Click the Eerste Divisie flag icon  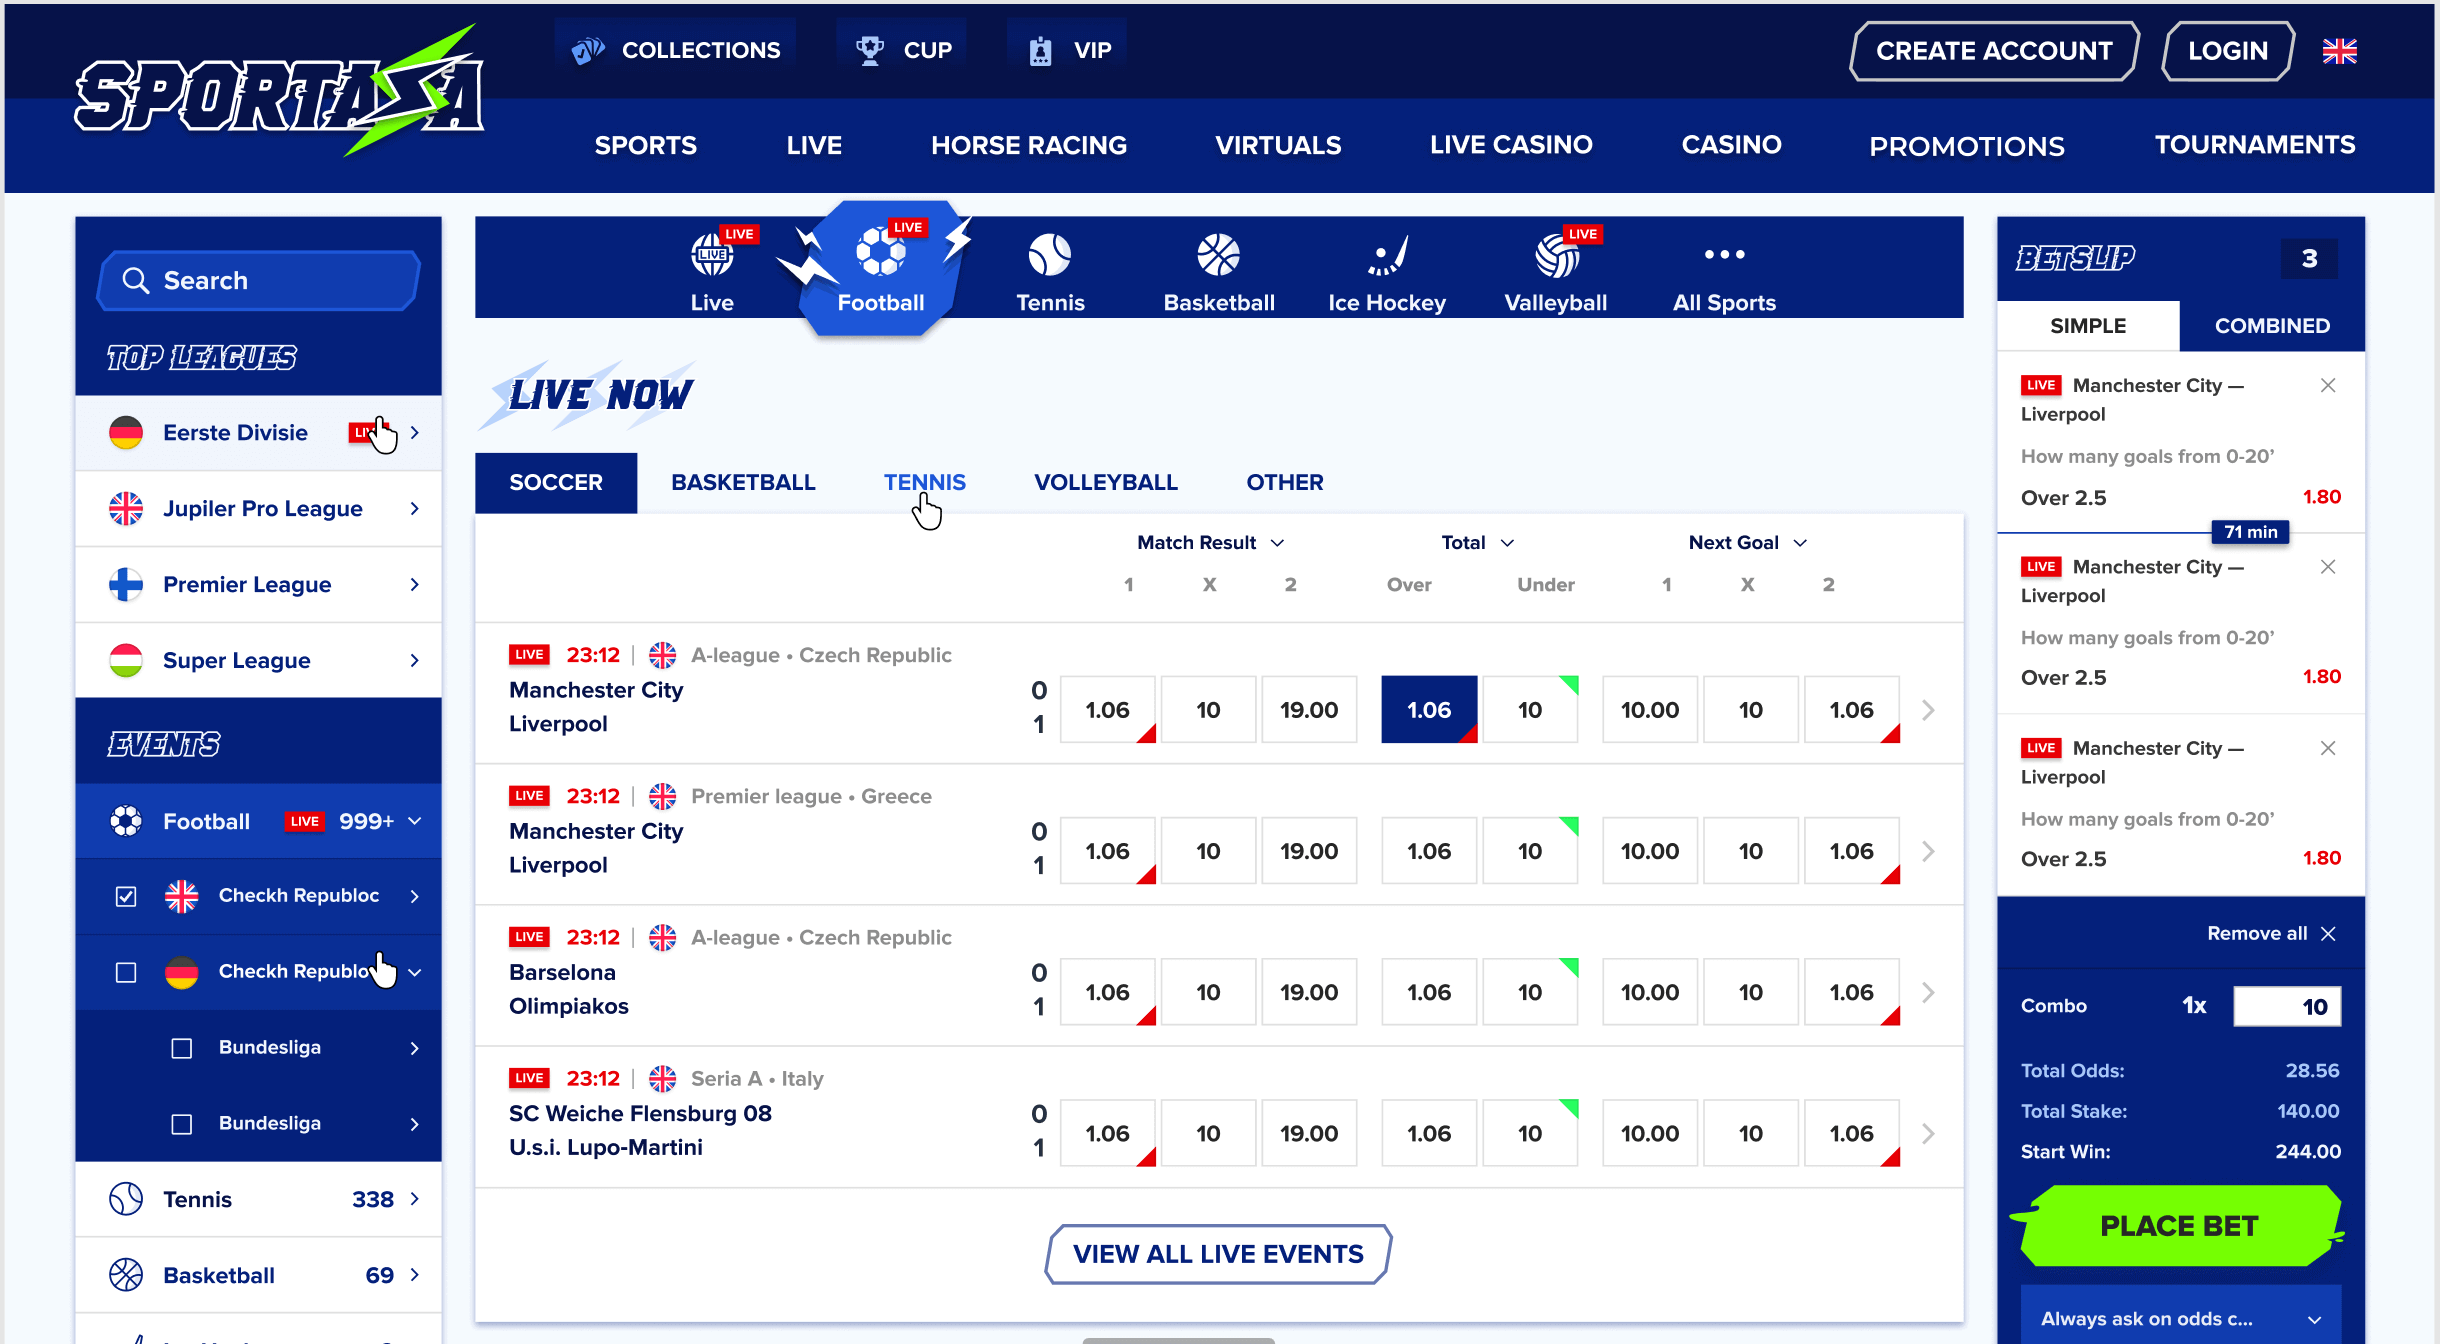(x=126, y=433)
